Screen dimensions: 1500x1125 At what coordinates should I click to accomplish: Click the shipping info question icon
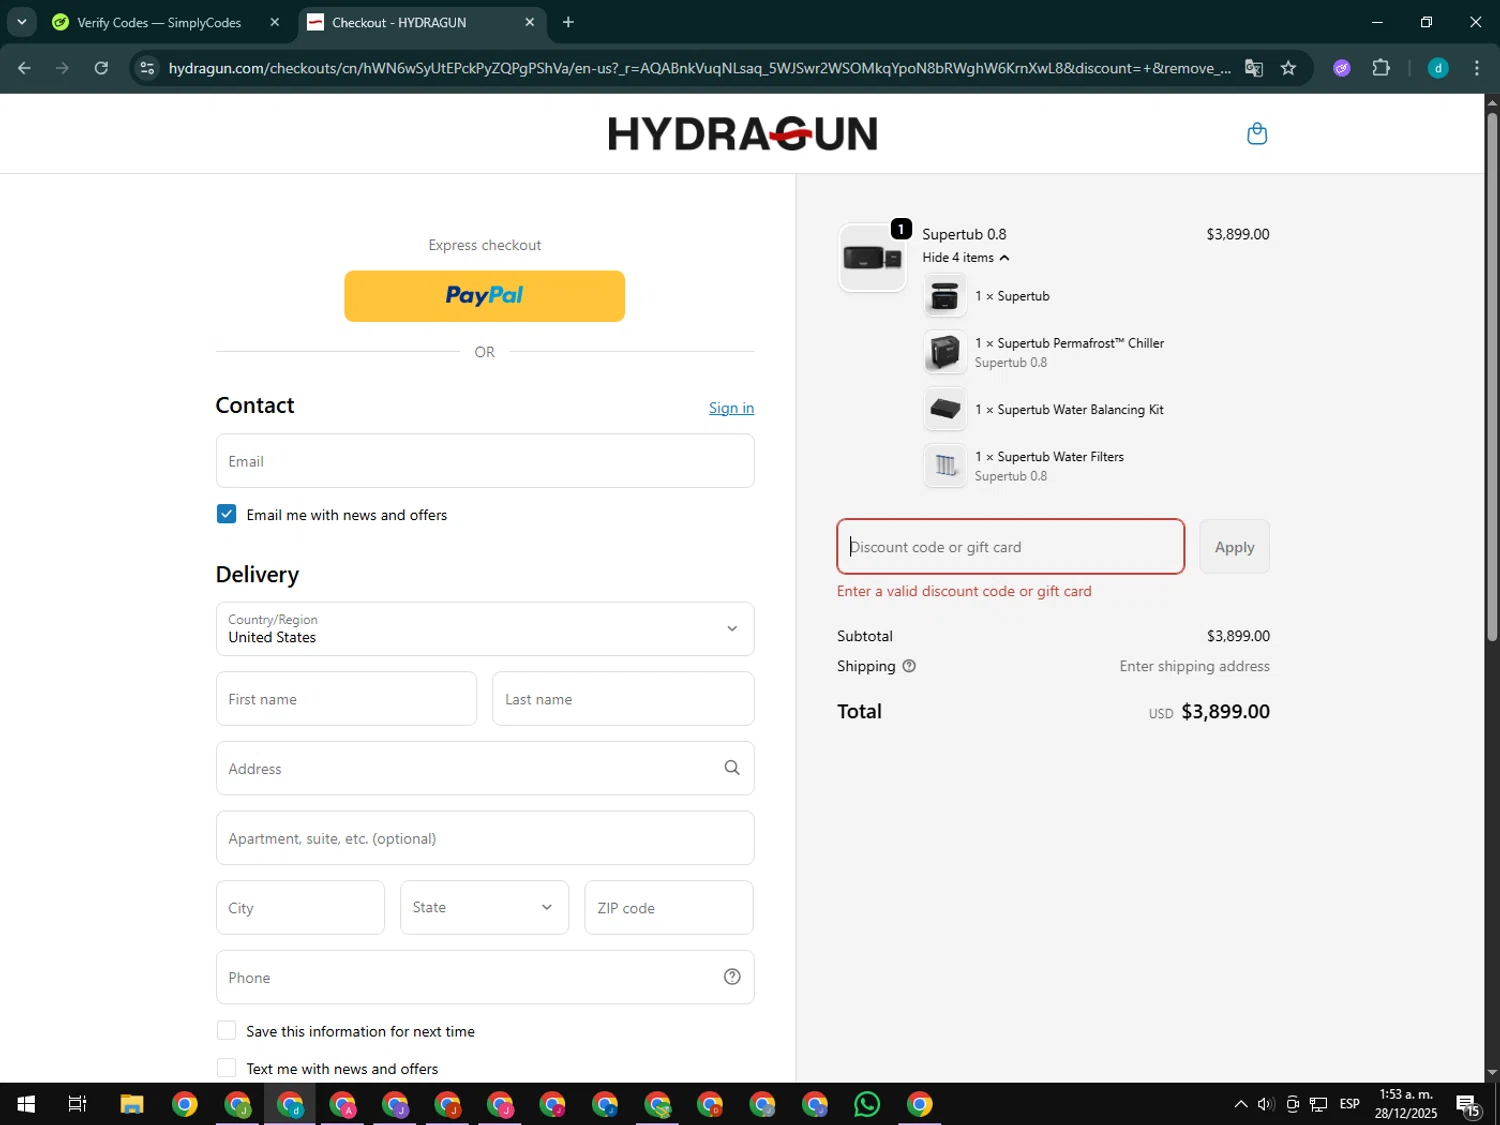(909, 666)
